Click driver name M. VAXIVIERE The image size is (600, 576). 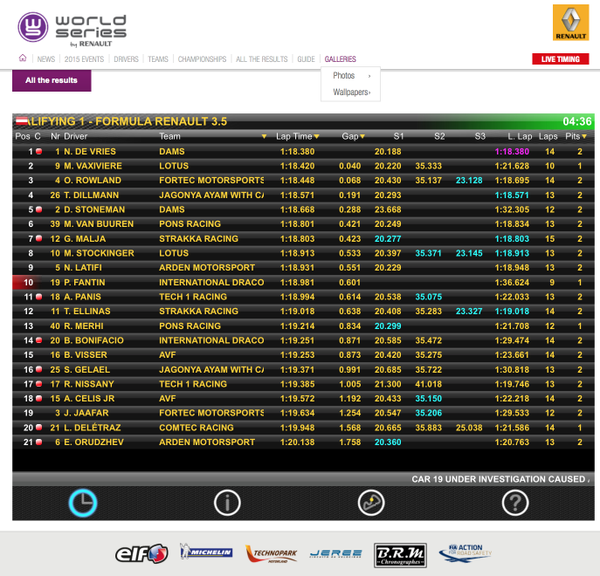(x=93, y=166)
